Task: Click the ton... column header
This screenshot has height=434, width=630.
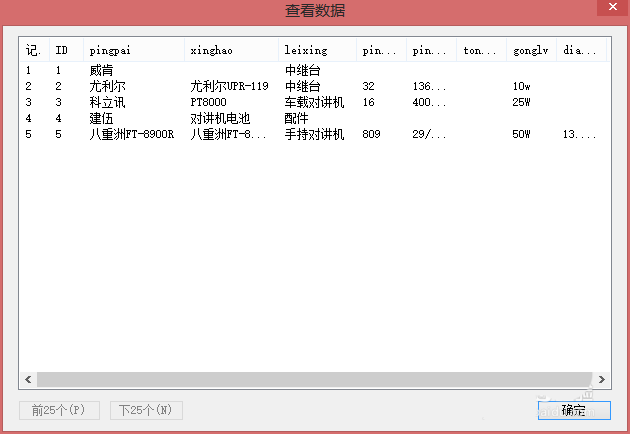Action: pos(481,50)
